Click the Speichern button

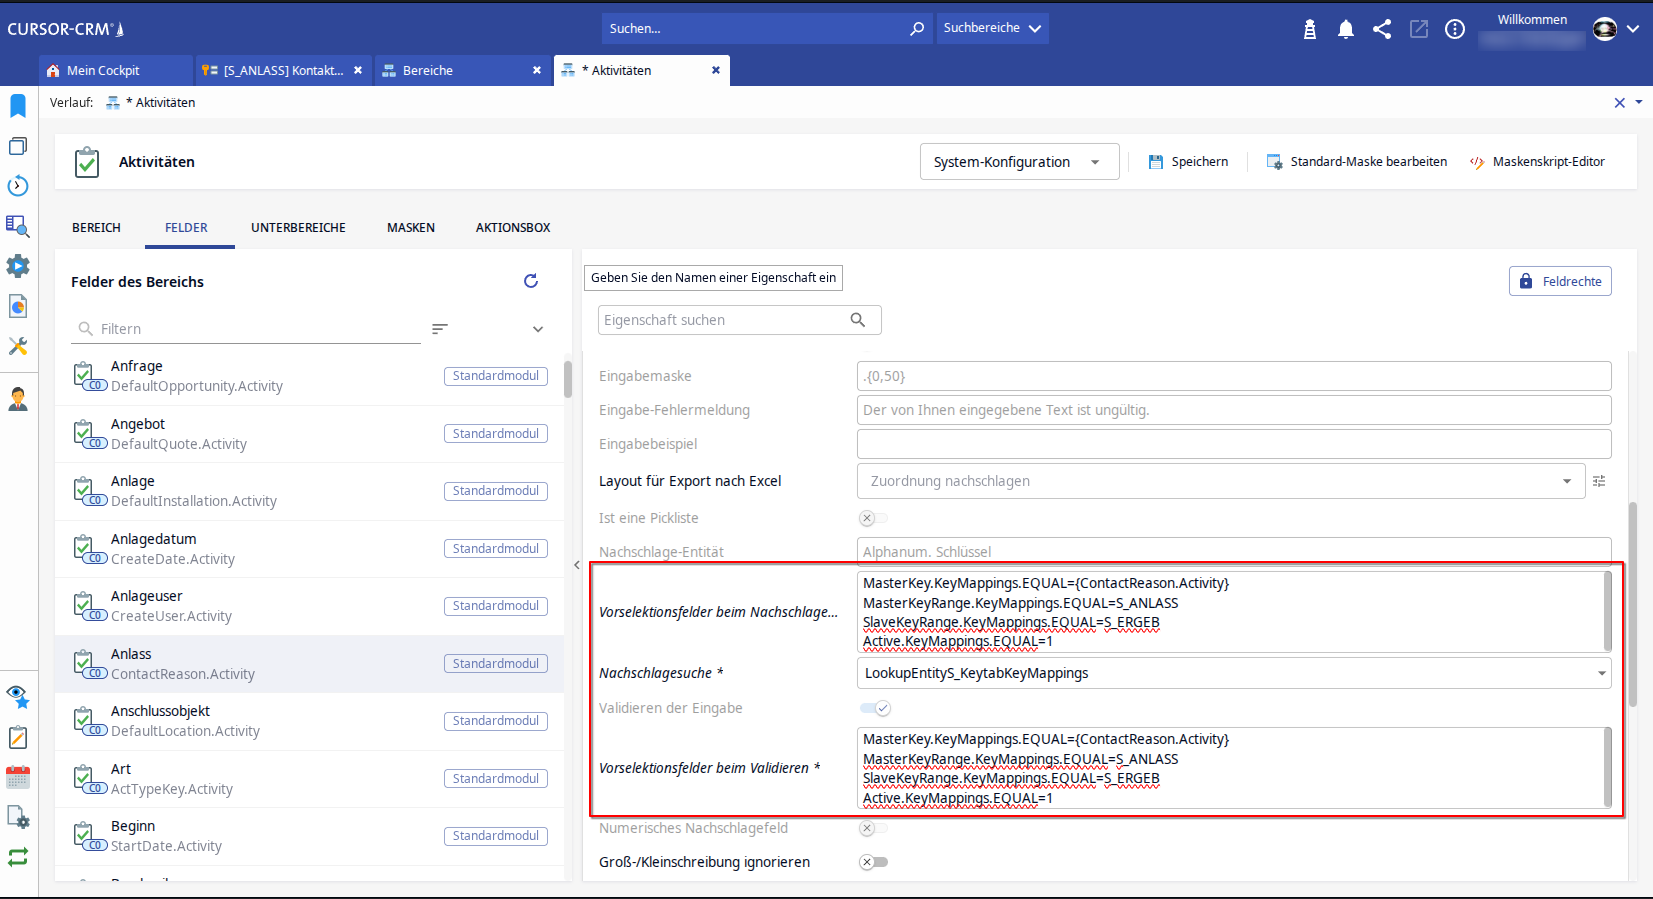tap(1188, 162)
